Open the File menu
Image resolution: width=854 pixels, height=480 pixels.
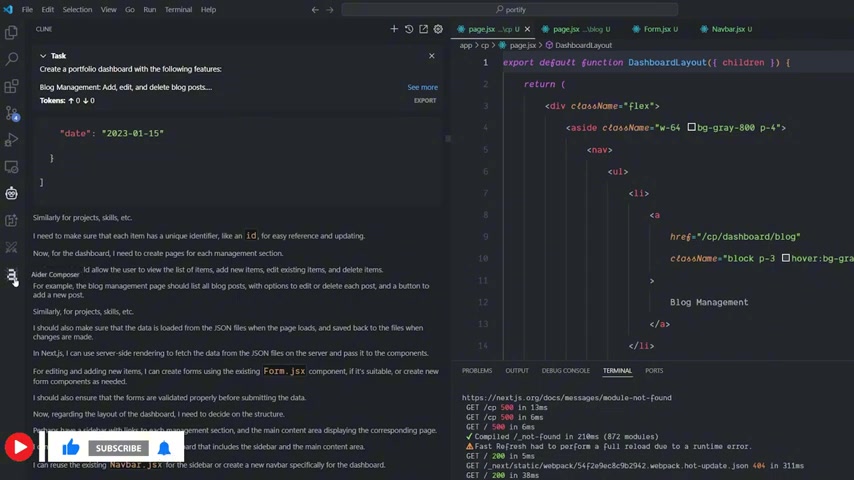tap(27, 9)
